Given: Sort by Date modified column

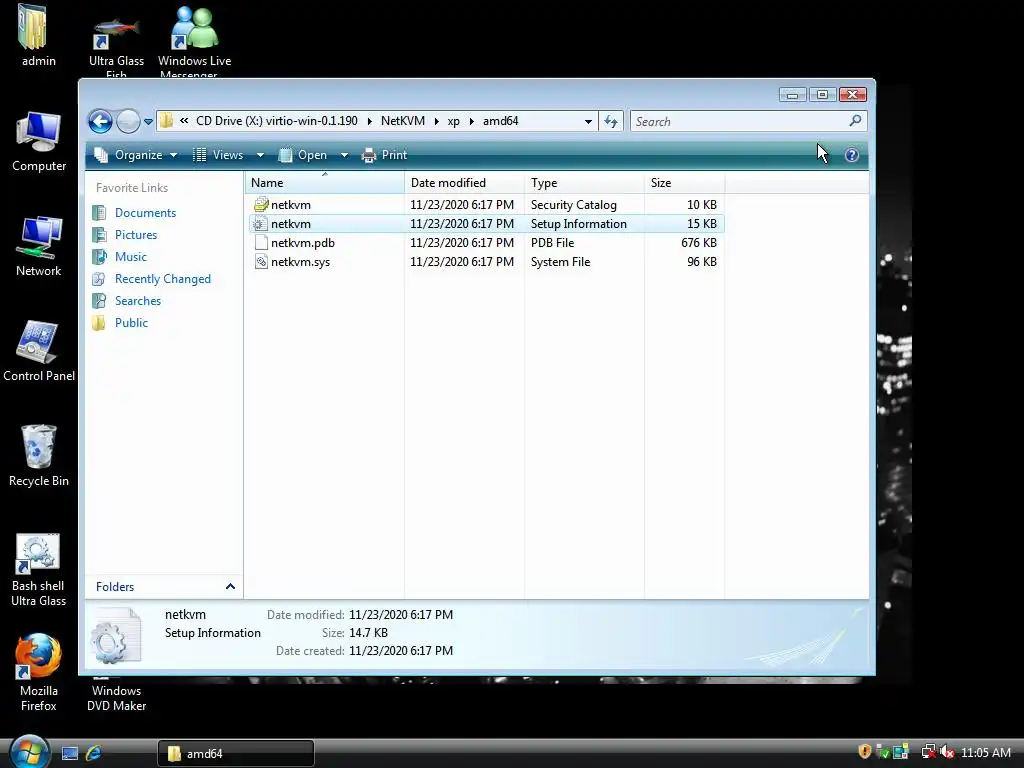Looking at the screenshot, I should (464, 183).
